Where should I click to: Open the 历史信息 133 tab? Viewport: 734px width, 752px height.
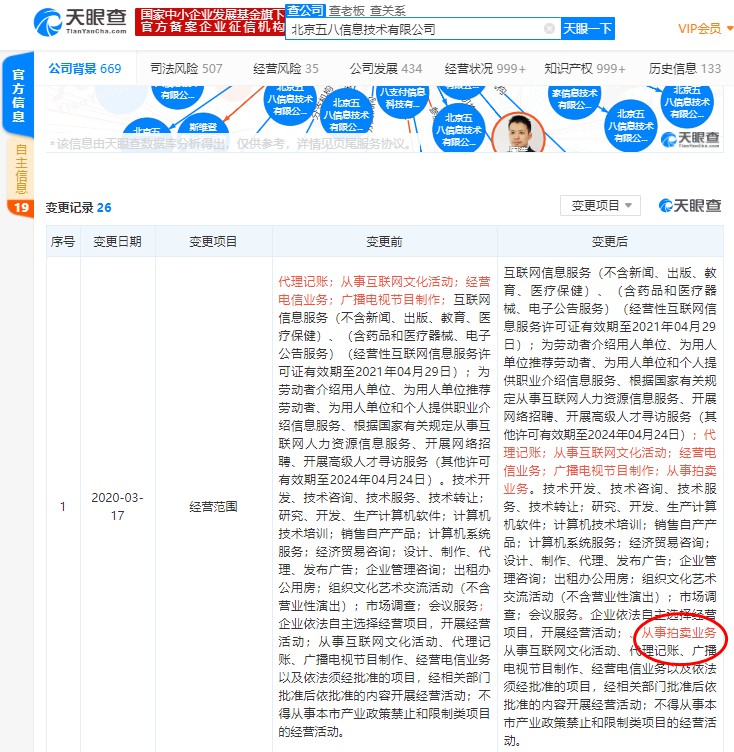pyautogui.click(x=685, y=69)
